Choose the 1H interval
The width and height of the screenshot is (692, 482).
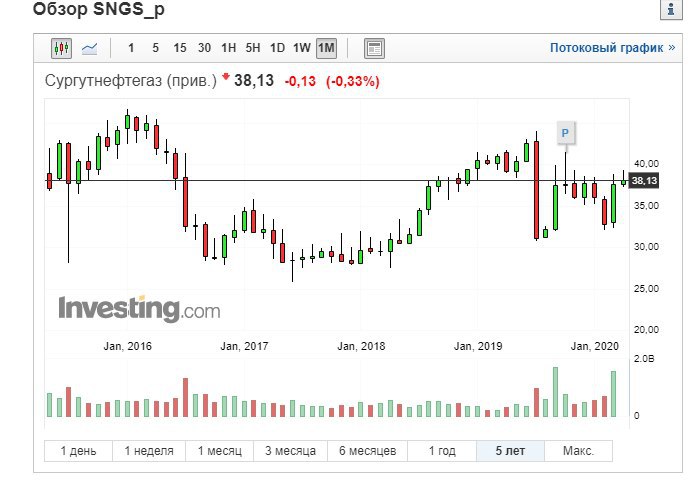[x=229, y=48]
